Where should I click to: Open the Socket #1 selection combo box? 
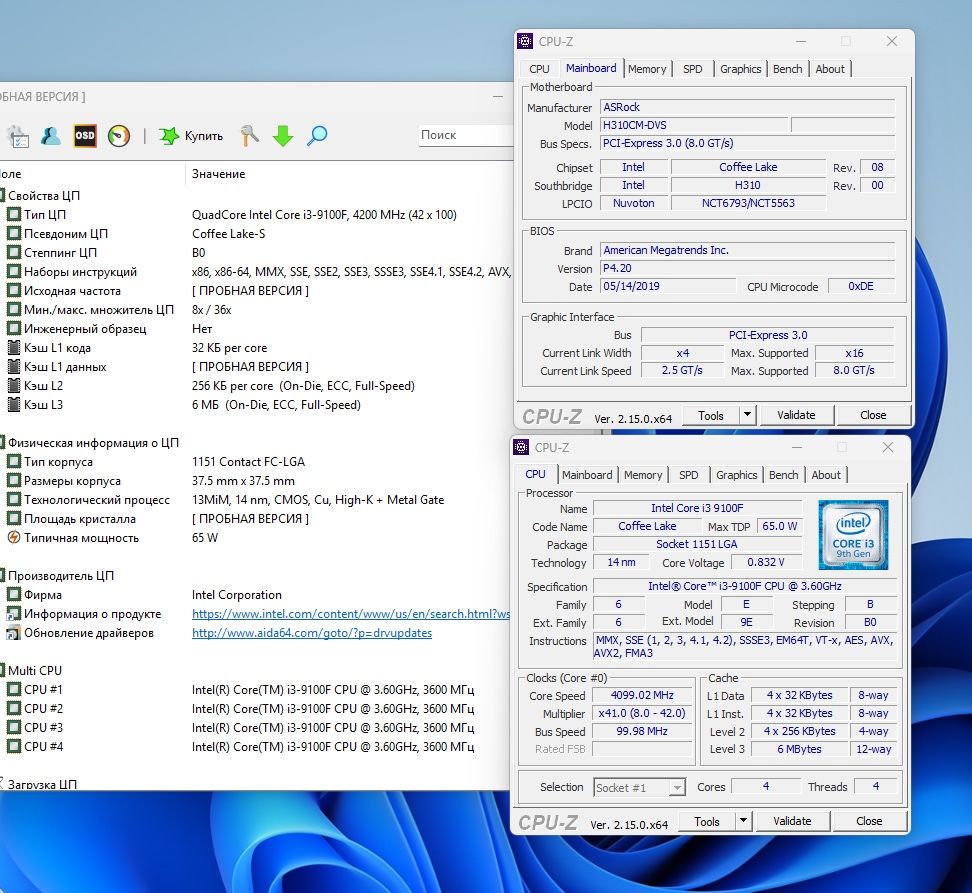click(639, 787)
